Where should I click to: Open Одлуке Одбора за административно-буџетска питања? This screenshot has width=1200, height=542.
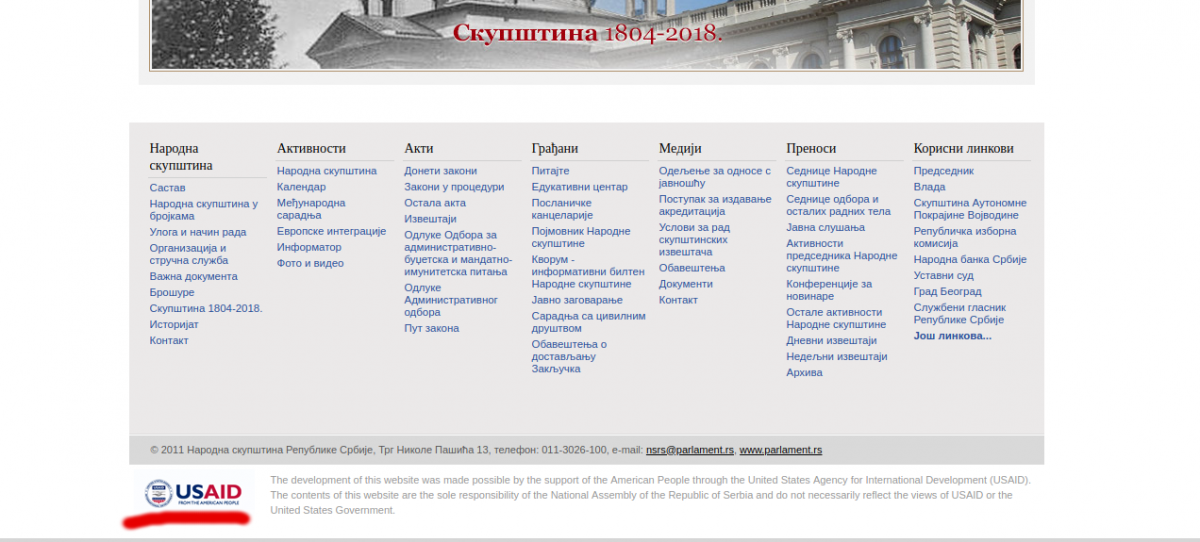pyautogui.click(x=458, y=253)
